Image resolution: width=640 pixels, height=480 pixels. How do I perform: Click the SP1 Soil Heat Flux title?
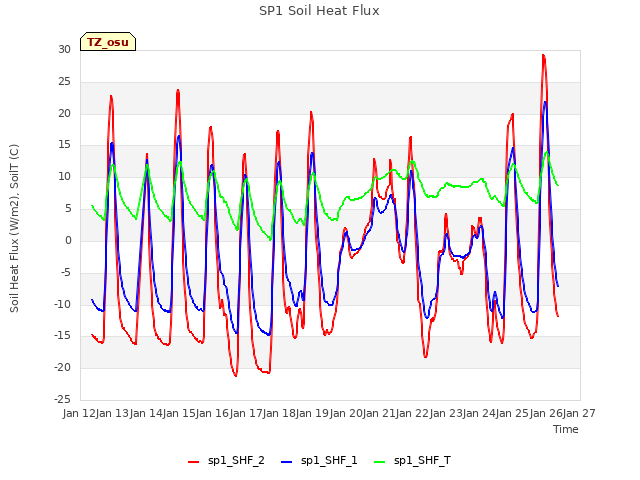click(x=319, y=11)
